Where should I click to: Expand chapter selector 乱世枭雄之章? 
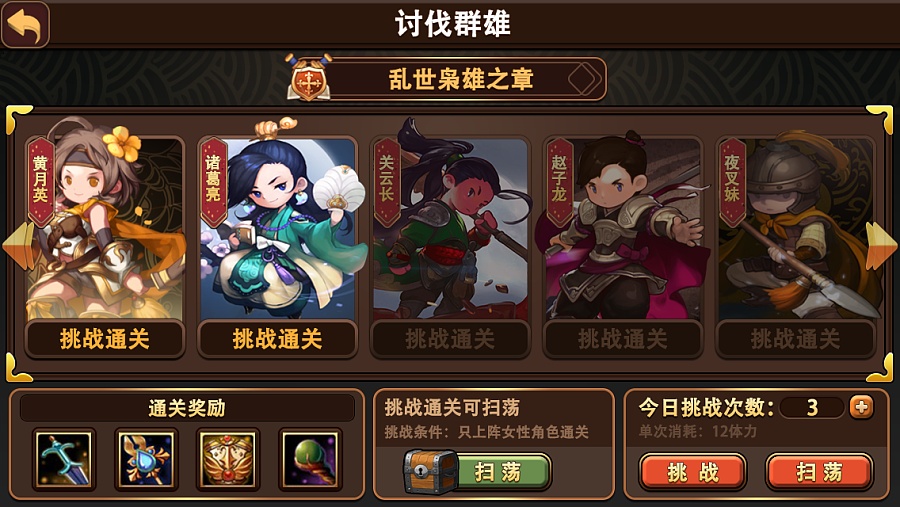point(461,79)
